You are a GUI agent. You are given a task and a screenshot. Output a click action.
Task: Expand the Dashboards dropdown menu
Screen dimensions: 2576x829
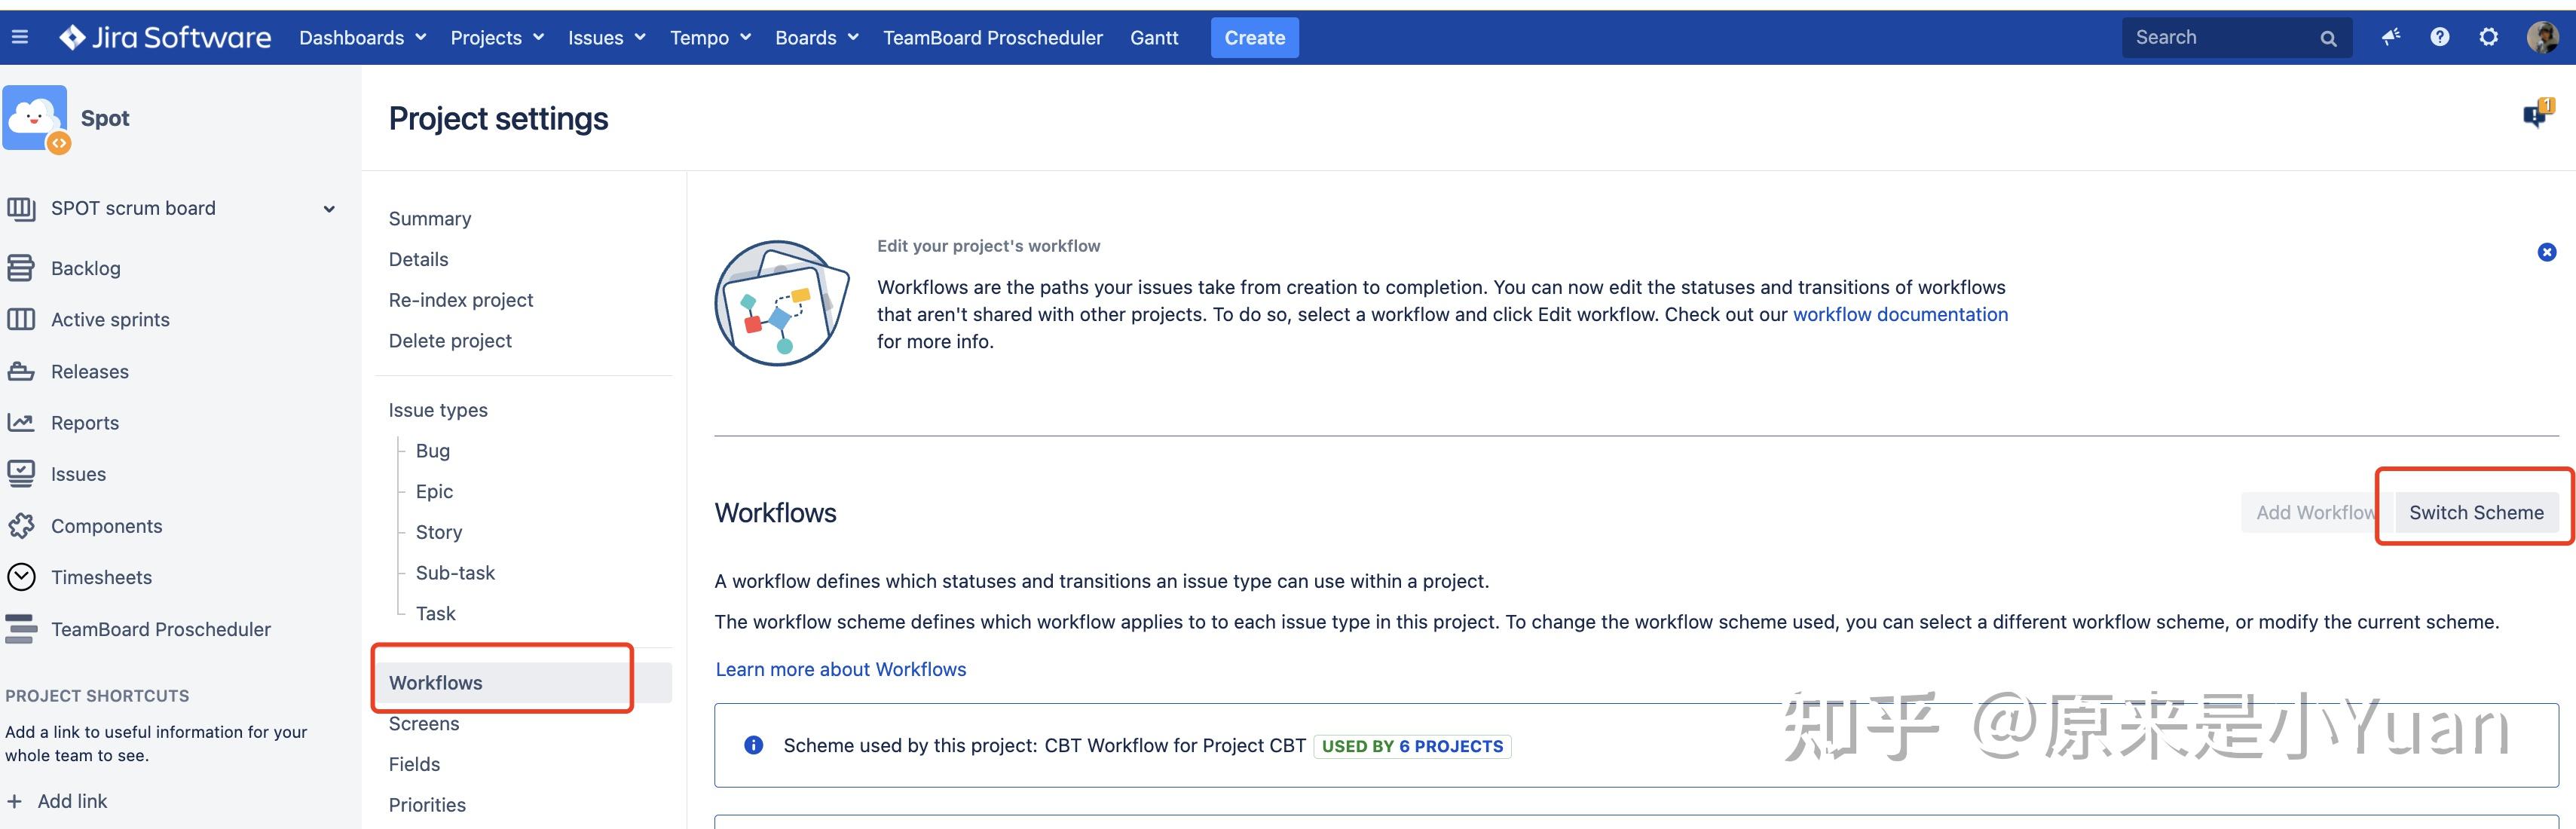pos(362,37)
